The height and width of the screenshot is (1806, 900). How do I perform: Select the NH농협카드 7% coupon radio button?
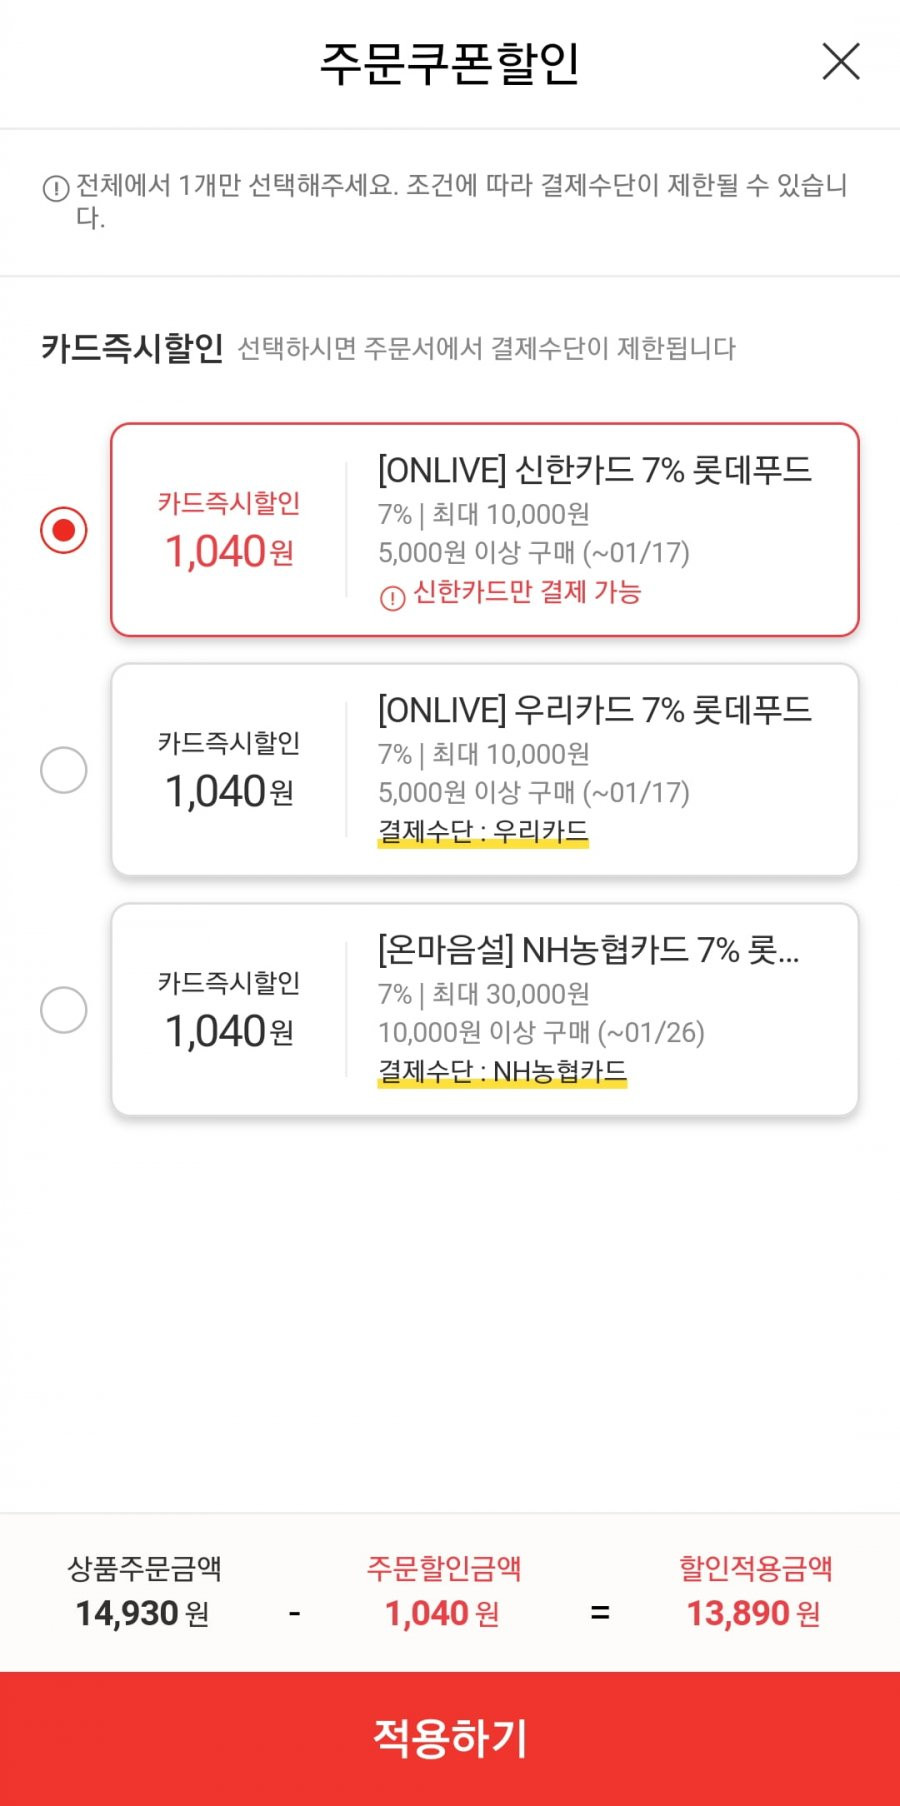pos(64,1010)
